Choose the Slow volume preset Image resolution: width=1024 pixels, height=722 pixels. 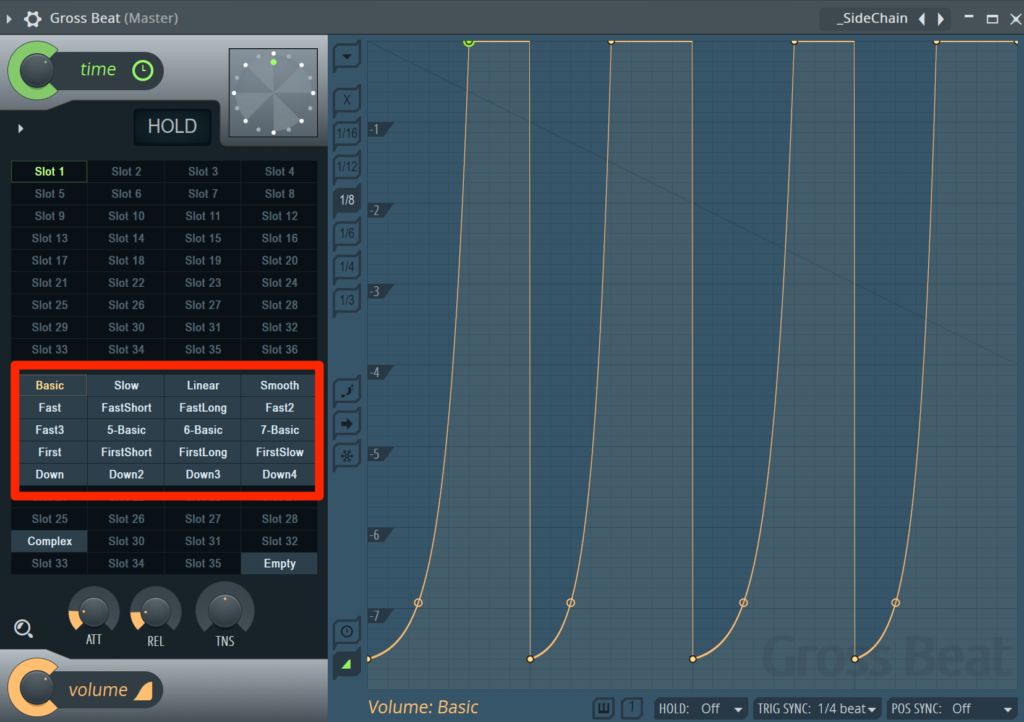(126, 385)
